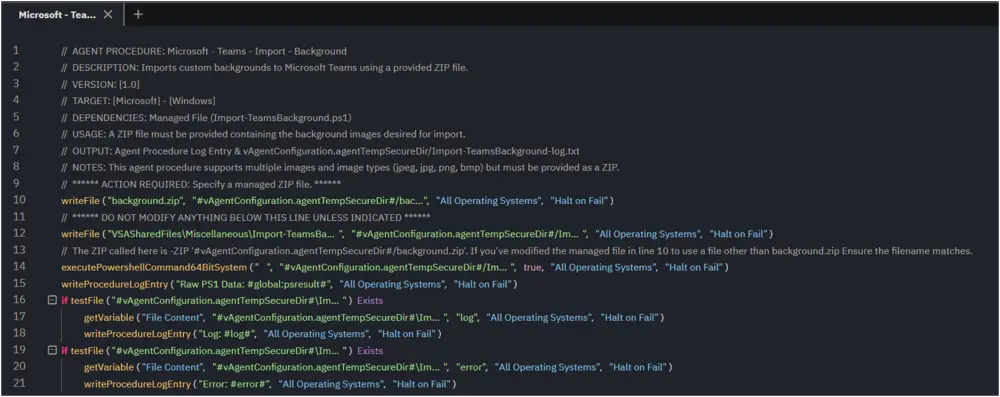Collapse the if testFile block on line 16
Screen dimensions: 1000x397
pyautogui.click(x=53, y=300)
